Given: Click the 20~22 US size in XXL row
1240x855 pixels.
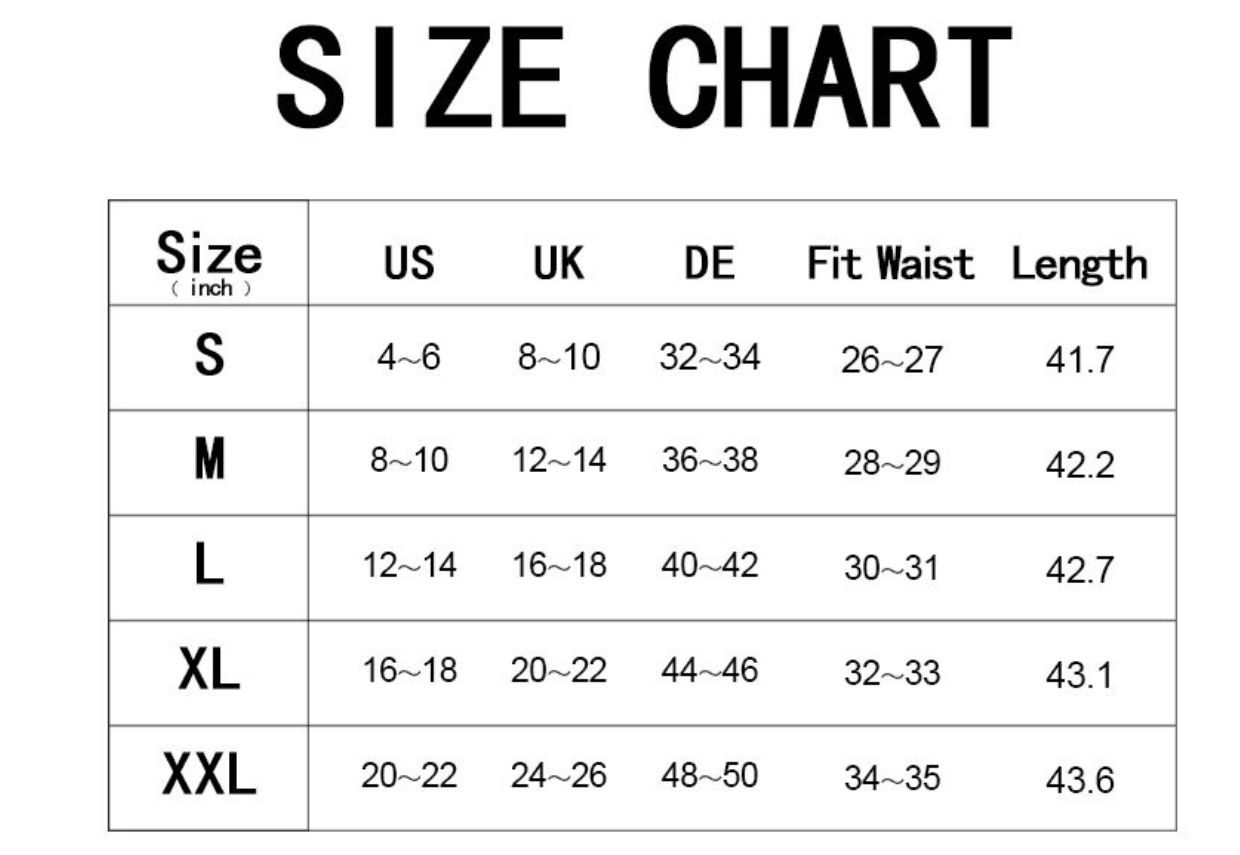Looking at the screenshot, I should click(409, 775).
